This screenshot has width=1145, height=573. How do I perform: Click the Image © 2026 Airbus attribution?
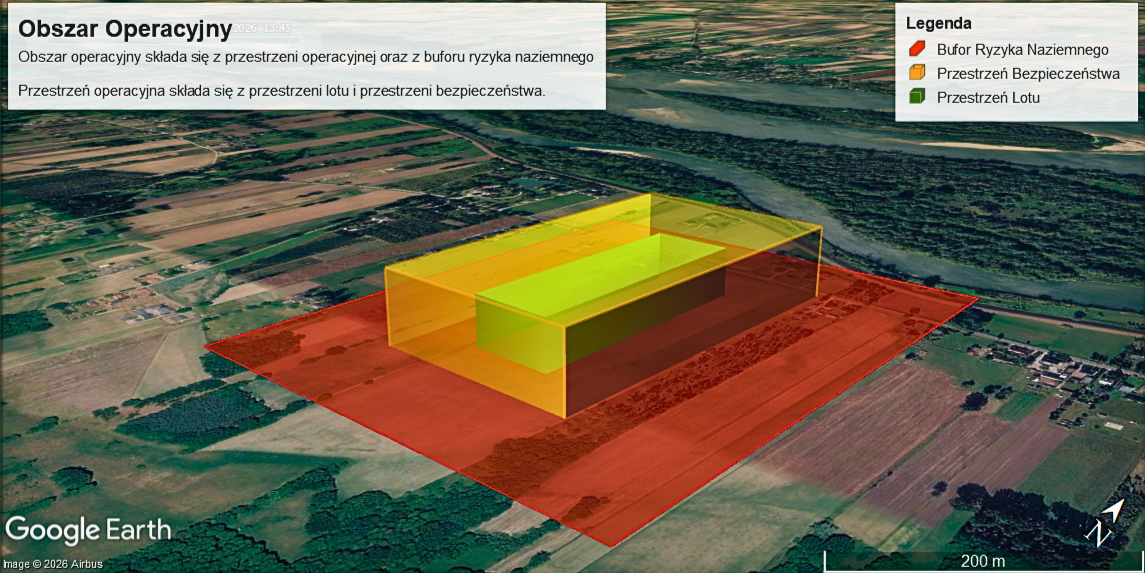click(52, 564)
